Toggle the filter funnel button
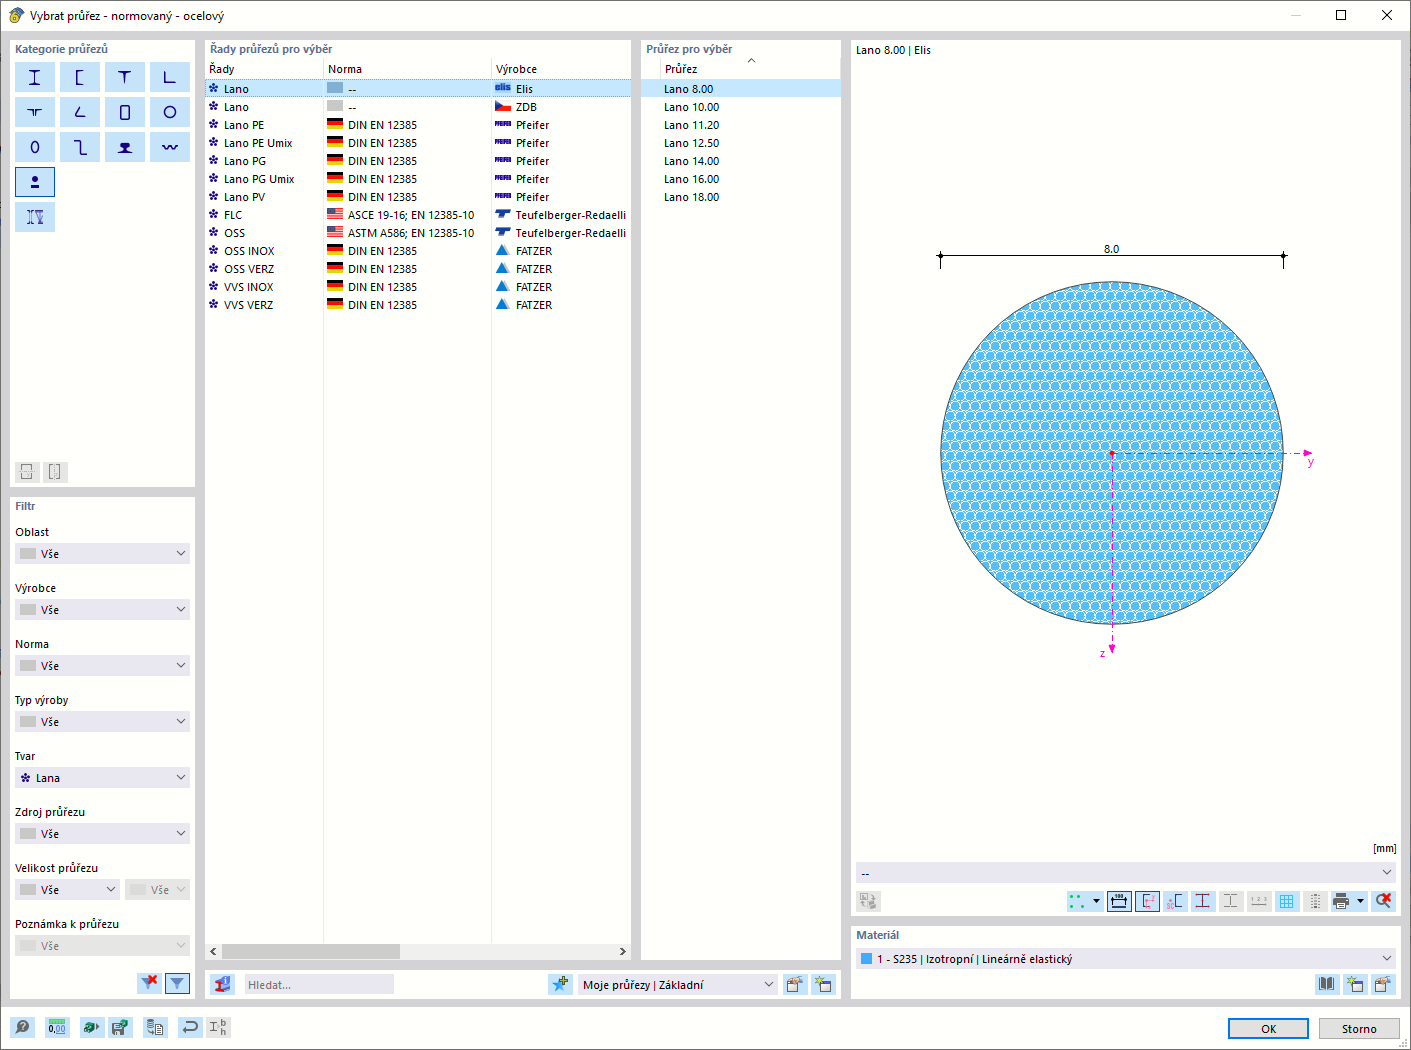Image resolution: width=1411 pixels, height=1050 pixels. tap(177, 983)
